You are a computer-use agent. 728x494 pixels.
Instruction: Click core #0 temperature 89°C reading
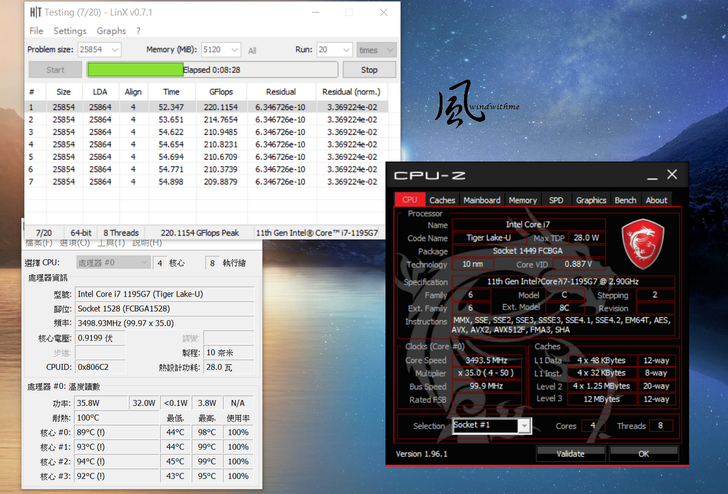[x=116, y=432]
